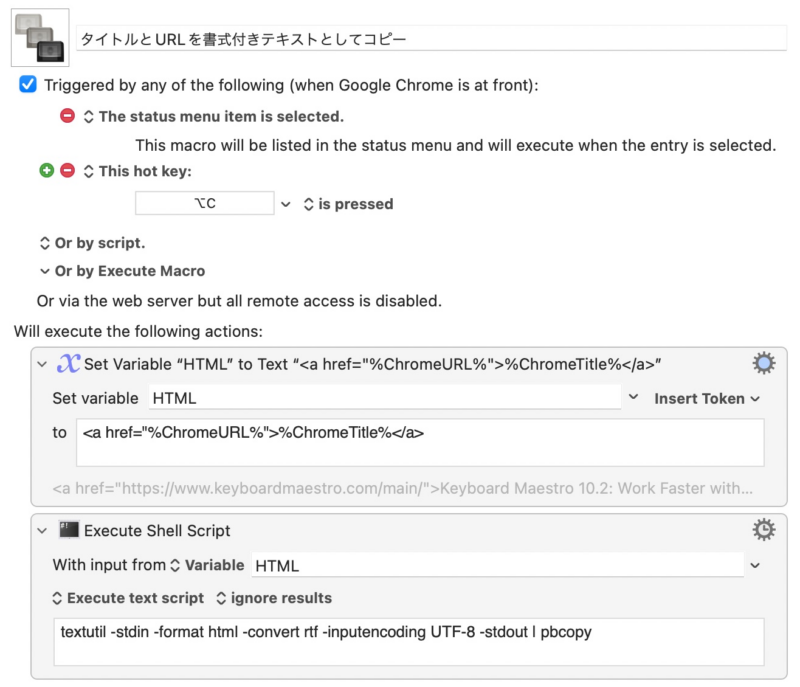
Task: Open the Insert Token menu
Action: pos(707,398)
